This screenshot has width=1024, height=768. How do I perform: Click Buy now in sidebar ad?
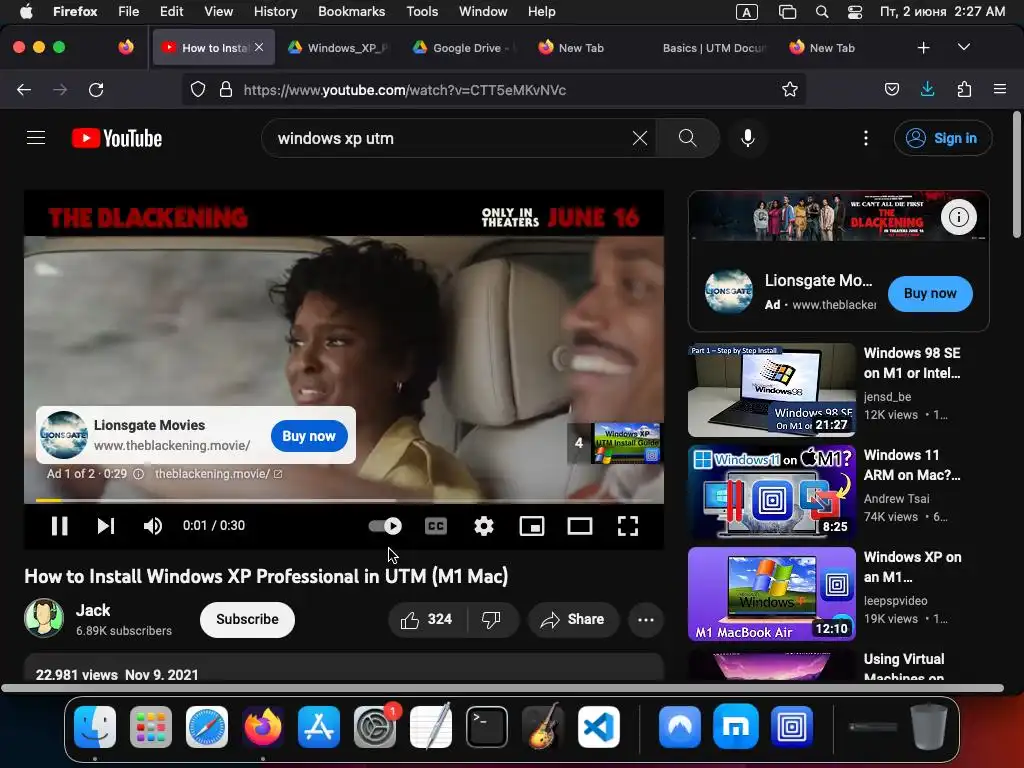(930, 294)
